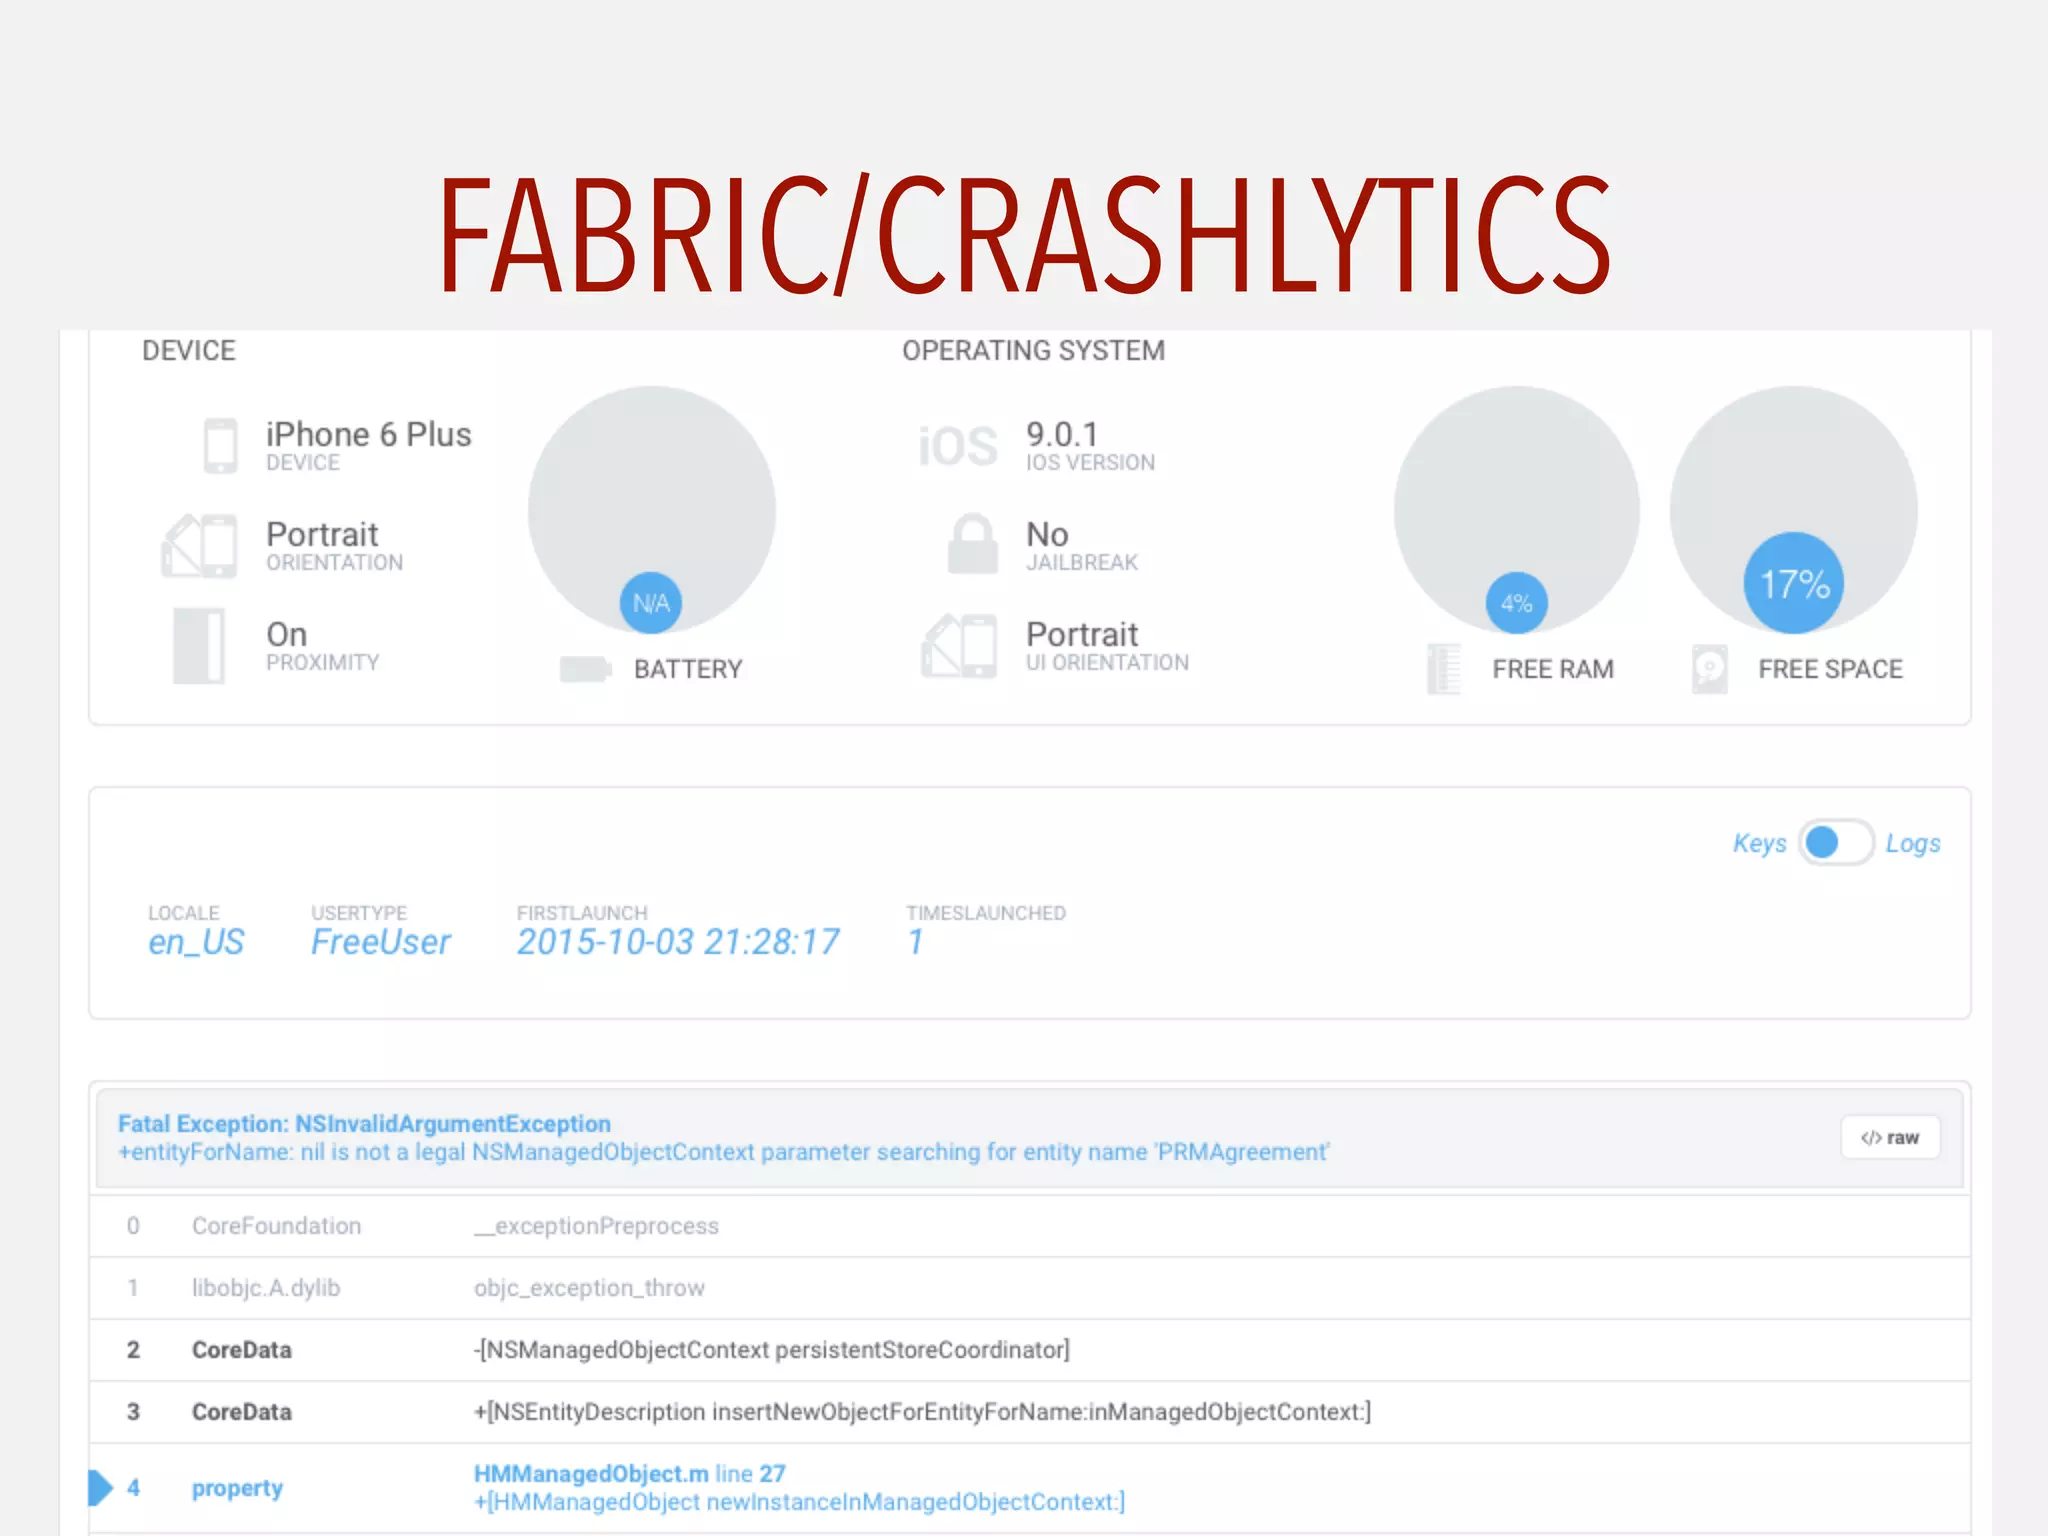Click the FREE SPACE label

pyautogui.click(x=1830, y=669)
